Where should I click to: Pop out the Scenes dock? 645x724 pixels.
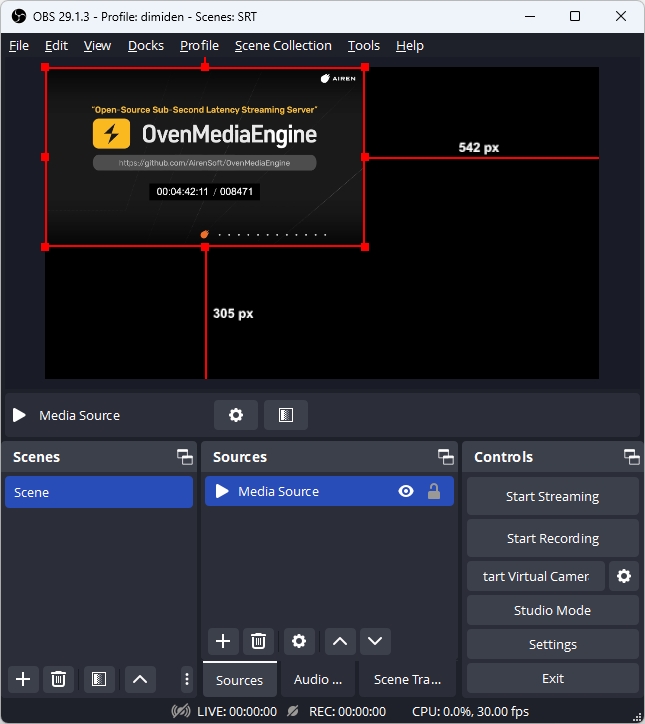[x=185, y=457]
